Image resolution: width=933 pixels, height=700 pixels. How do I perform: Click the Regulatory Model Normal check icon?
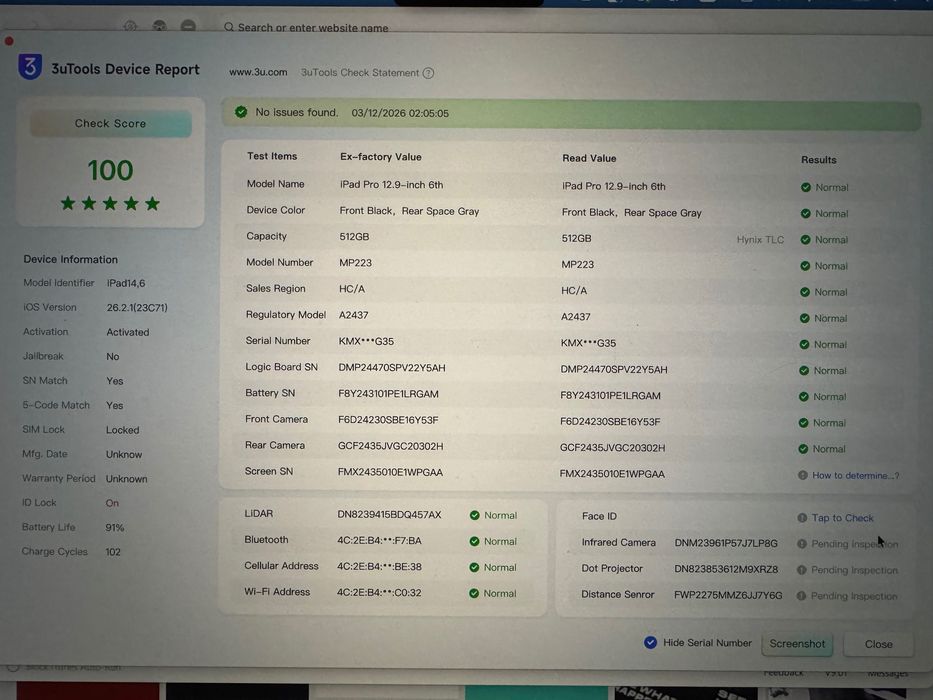(x=804, y=318)
